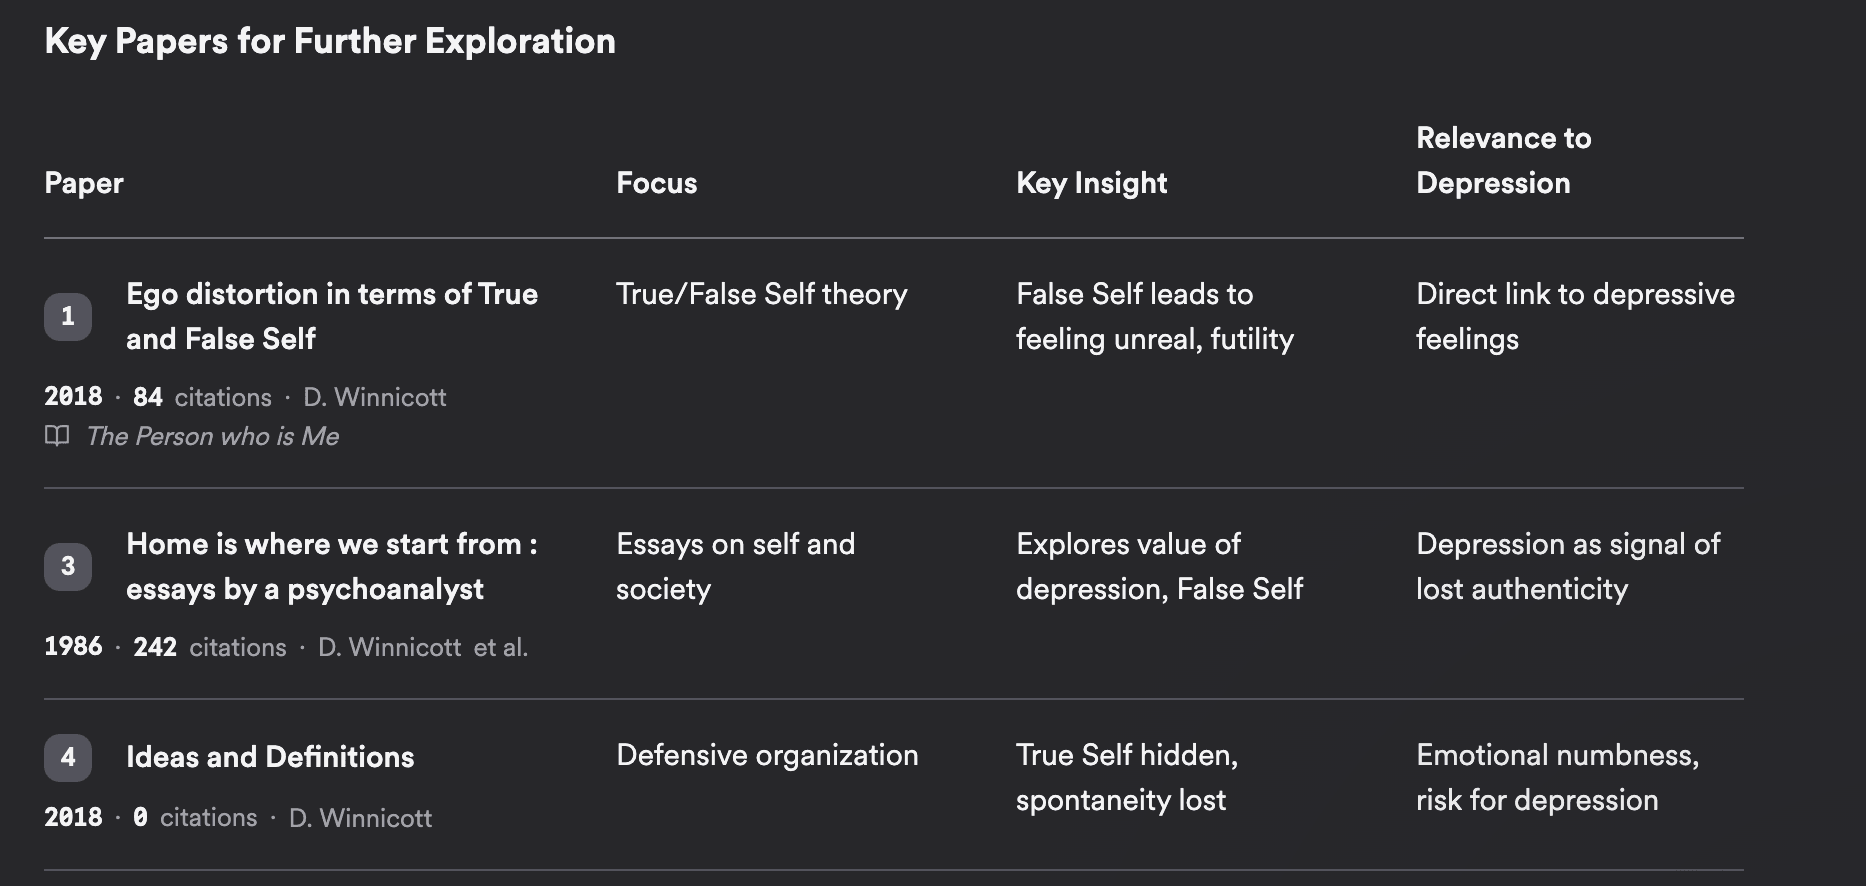The height and width of the screenshot is (886, 1866).
Task: Click the journal name The Person who is Me
Action: pos(213,436)
